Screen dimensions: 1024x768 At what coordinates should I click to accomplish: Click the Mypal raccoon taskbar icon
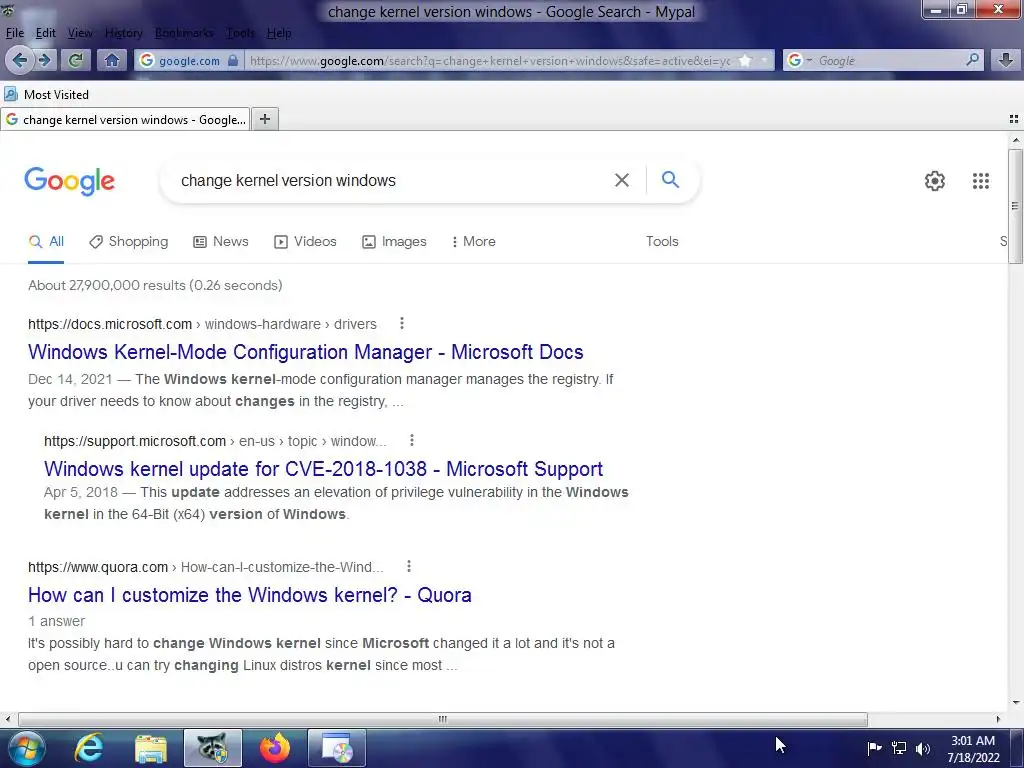213,748
